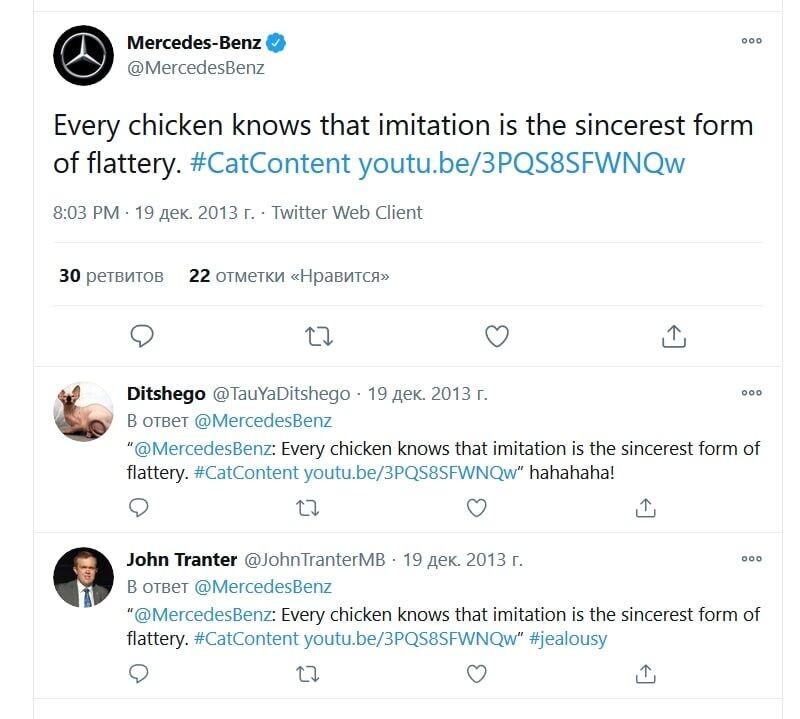This screenshot has height=719, width=800.
Task: Open the youtu.be link in main tweet
Action: [521, 163]
